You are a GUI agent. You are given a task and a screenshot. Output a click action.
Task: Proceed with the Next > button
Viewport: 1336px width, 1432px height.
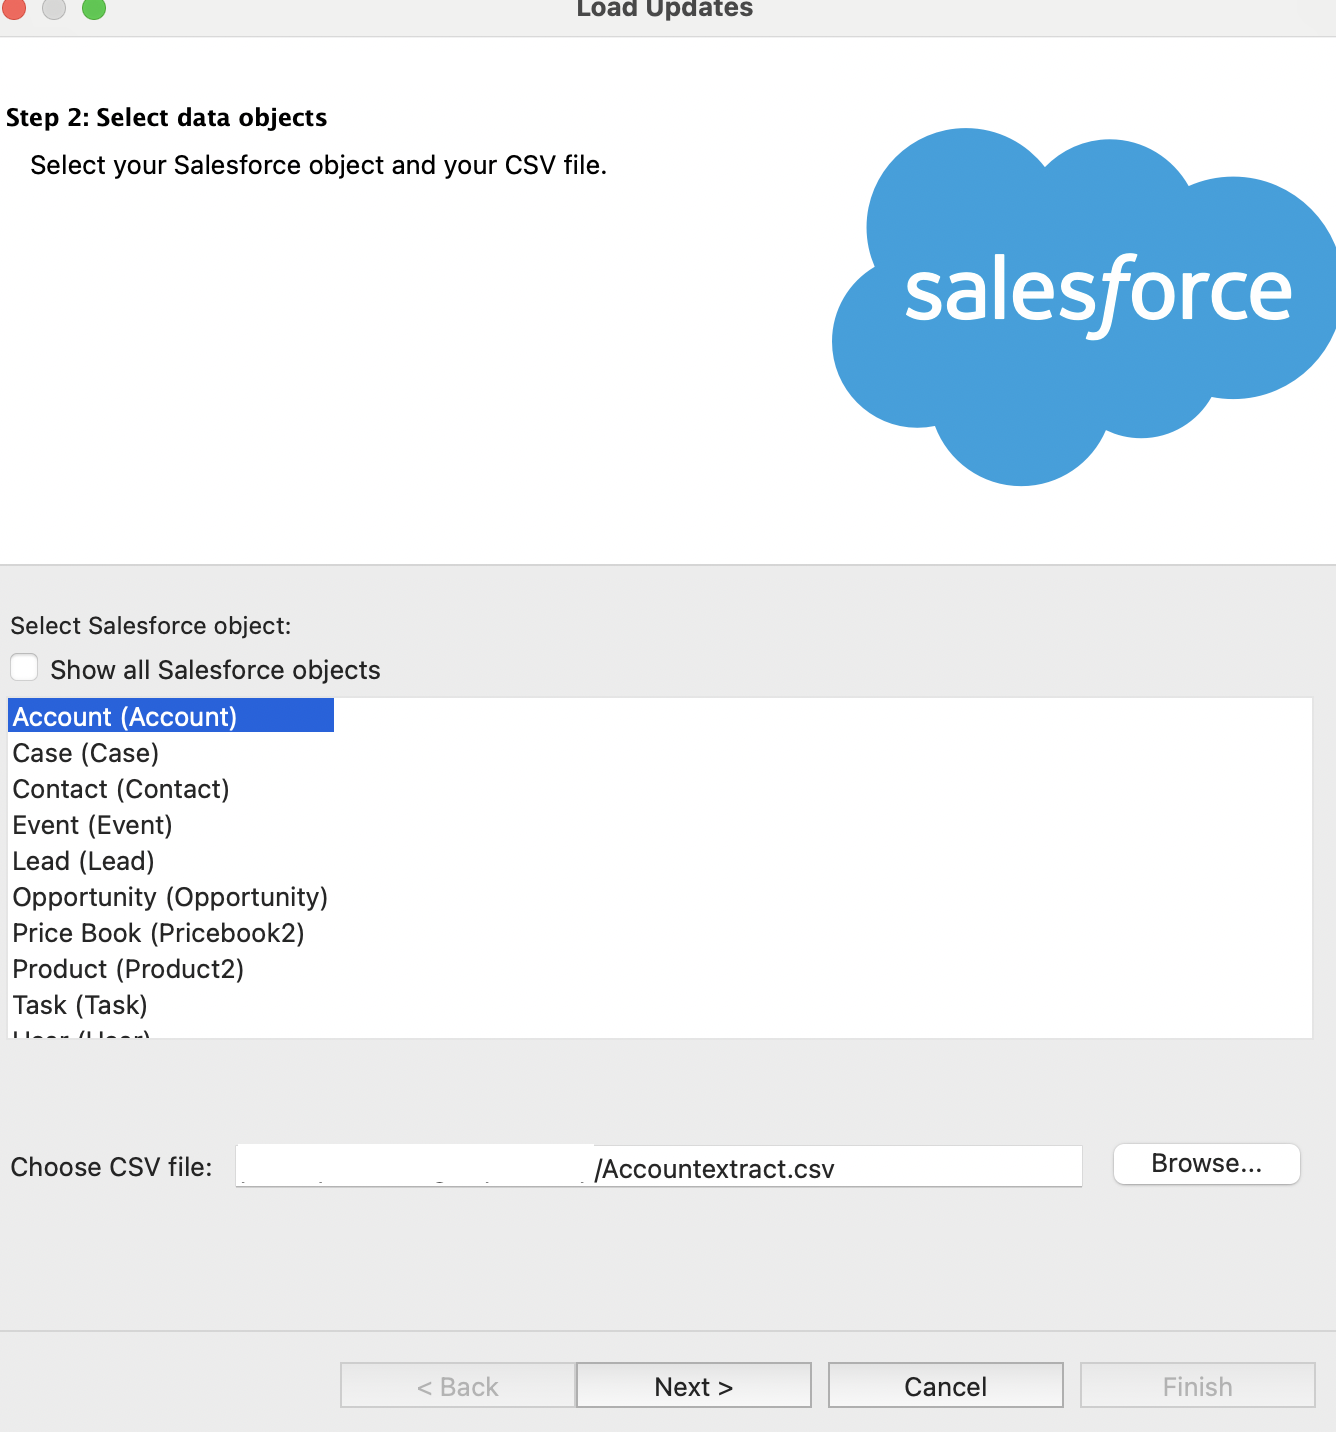(694, 1385)
